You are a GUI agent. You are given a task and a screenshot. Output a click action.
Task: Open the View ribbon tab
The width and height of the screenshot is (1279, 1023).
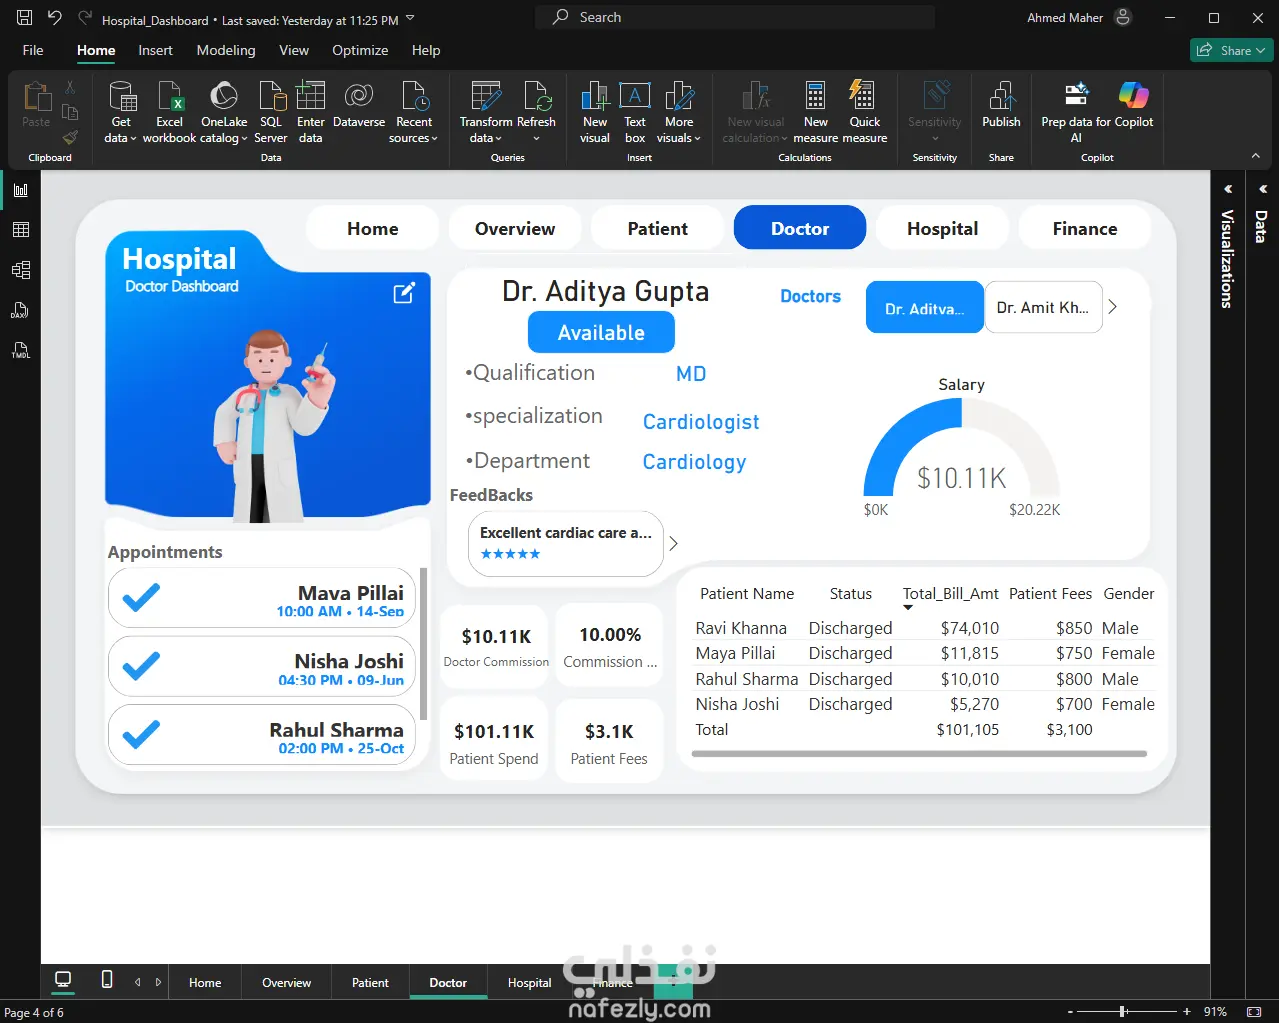coord(294,50)
